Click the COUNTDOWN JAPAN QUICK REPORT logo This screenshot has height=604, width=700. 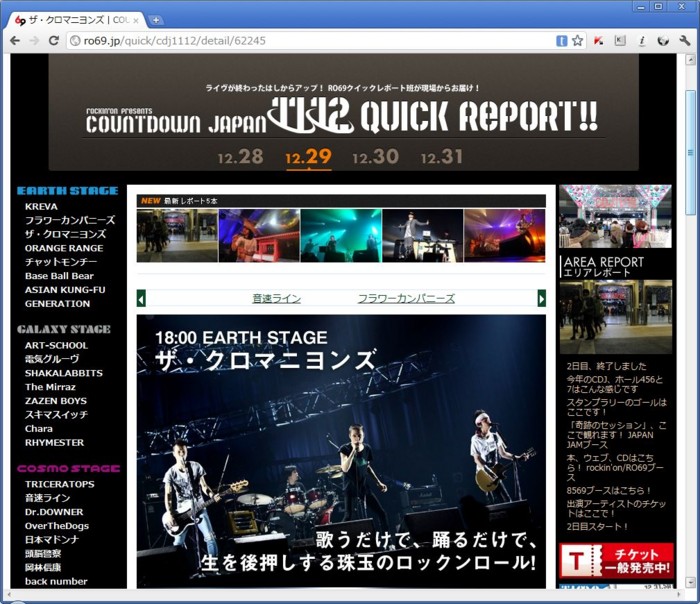point(342,115)
